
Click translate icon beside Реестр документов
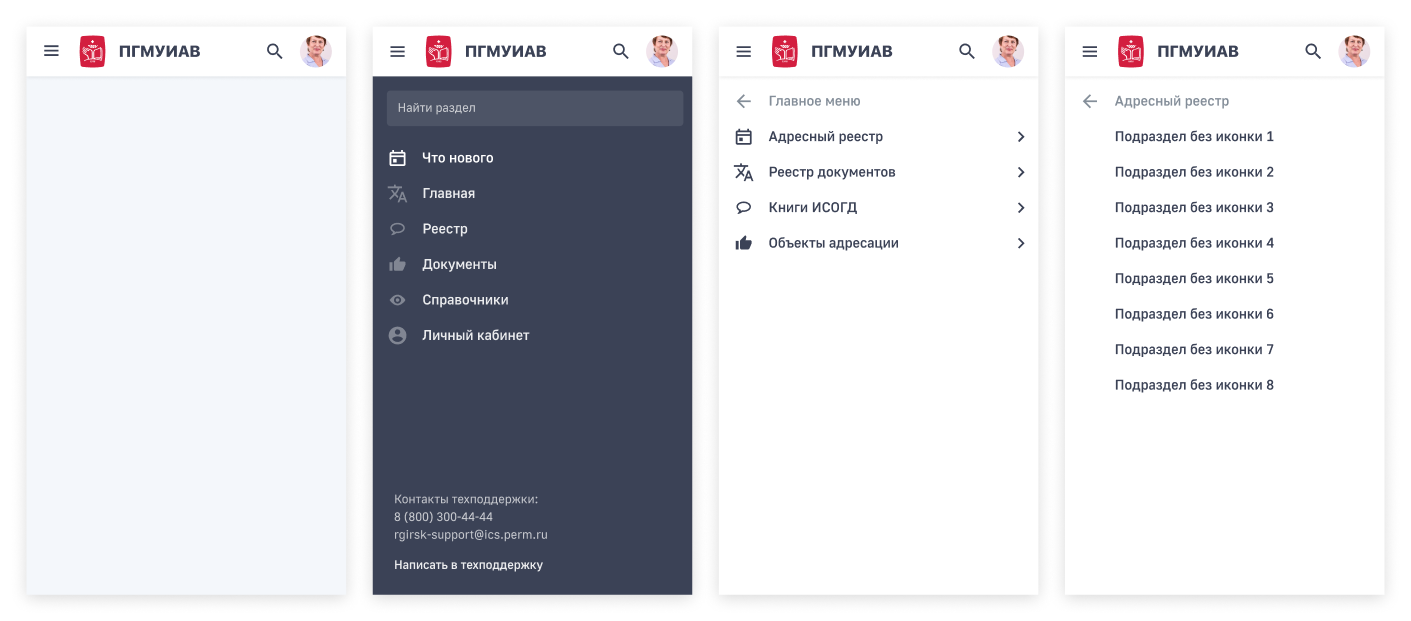(x=743, y=172)
